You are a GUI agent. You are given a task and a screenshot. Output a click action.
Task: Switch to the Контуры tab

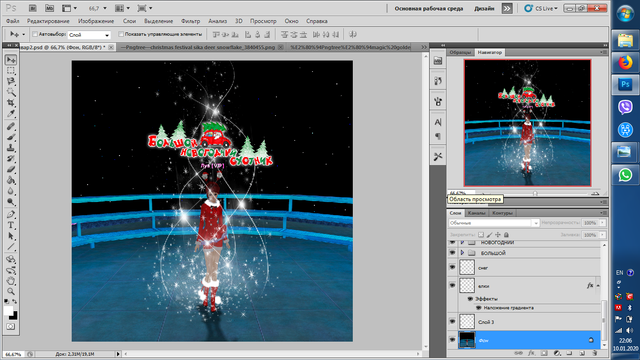pyautogui.click(x=502, y=213)
